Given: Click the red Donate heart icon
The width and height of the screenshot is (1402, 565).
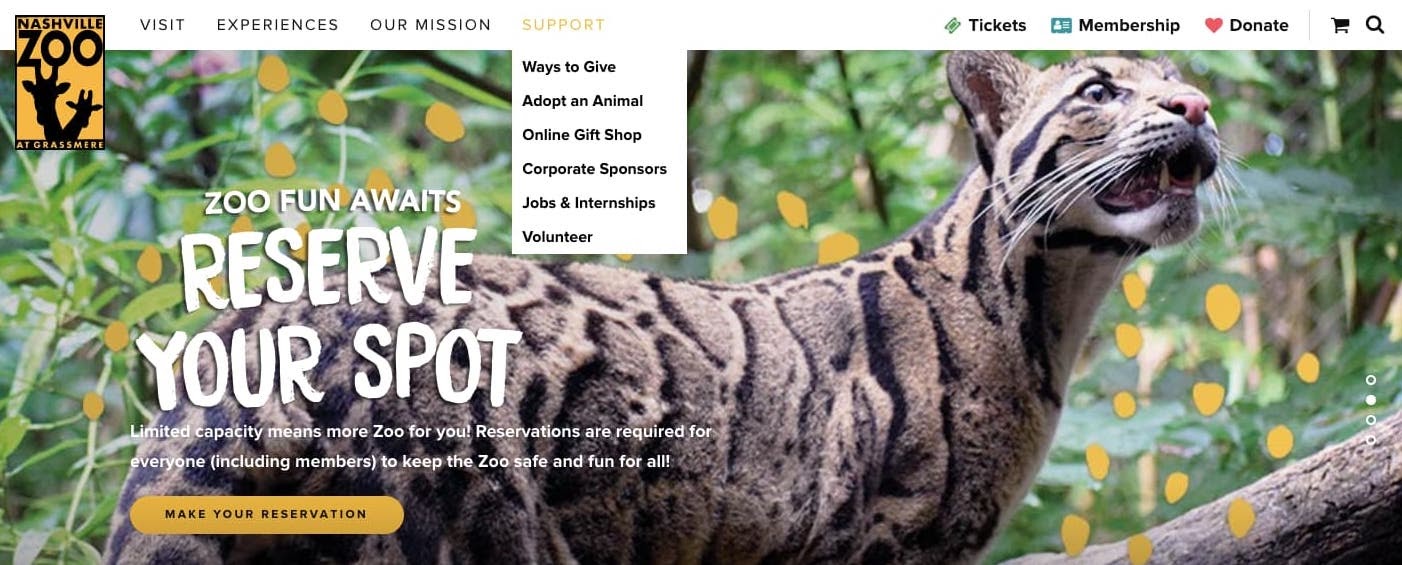Looking at the screenshot, I should (x=1213, y=26).
